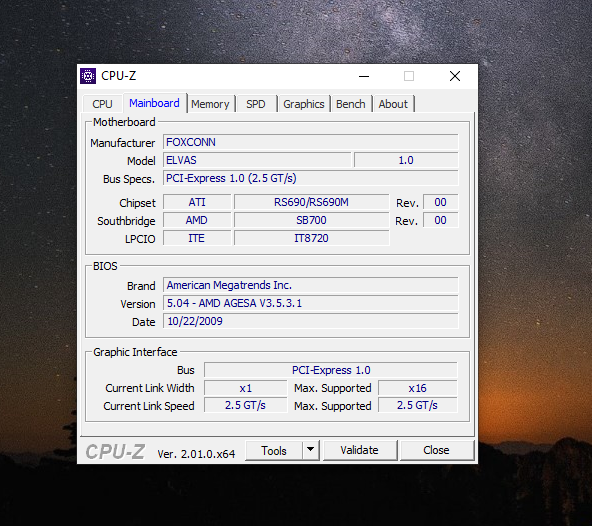Viewport: 593px width, 528px height.
Task: Click the Max. Supported speed 2.5 GT/s value
Action: pyautogui.click(x=418, y=405)
